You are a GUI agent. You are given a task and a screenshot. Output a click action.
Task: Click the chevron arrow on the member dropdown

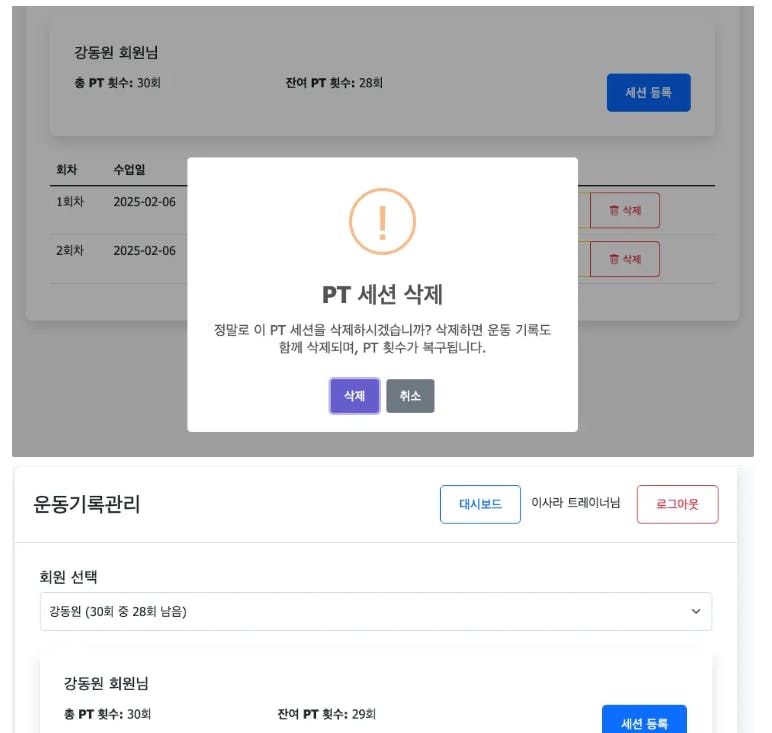[x=696, y=611]
